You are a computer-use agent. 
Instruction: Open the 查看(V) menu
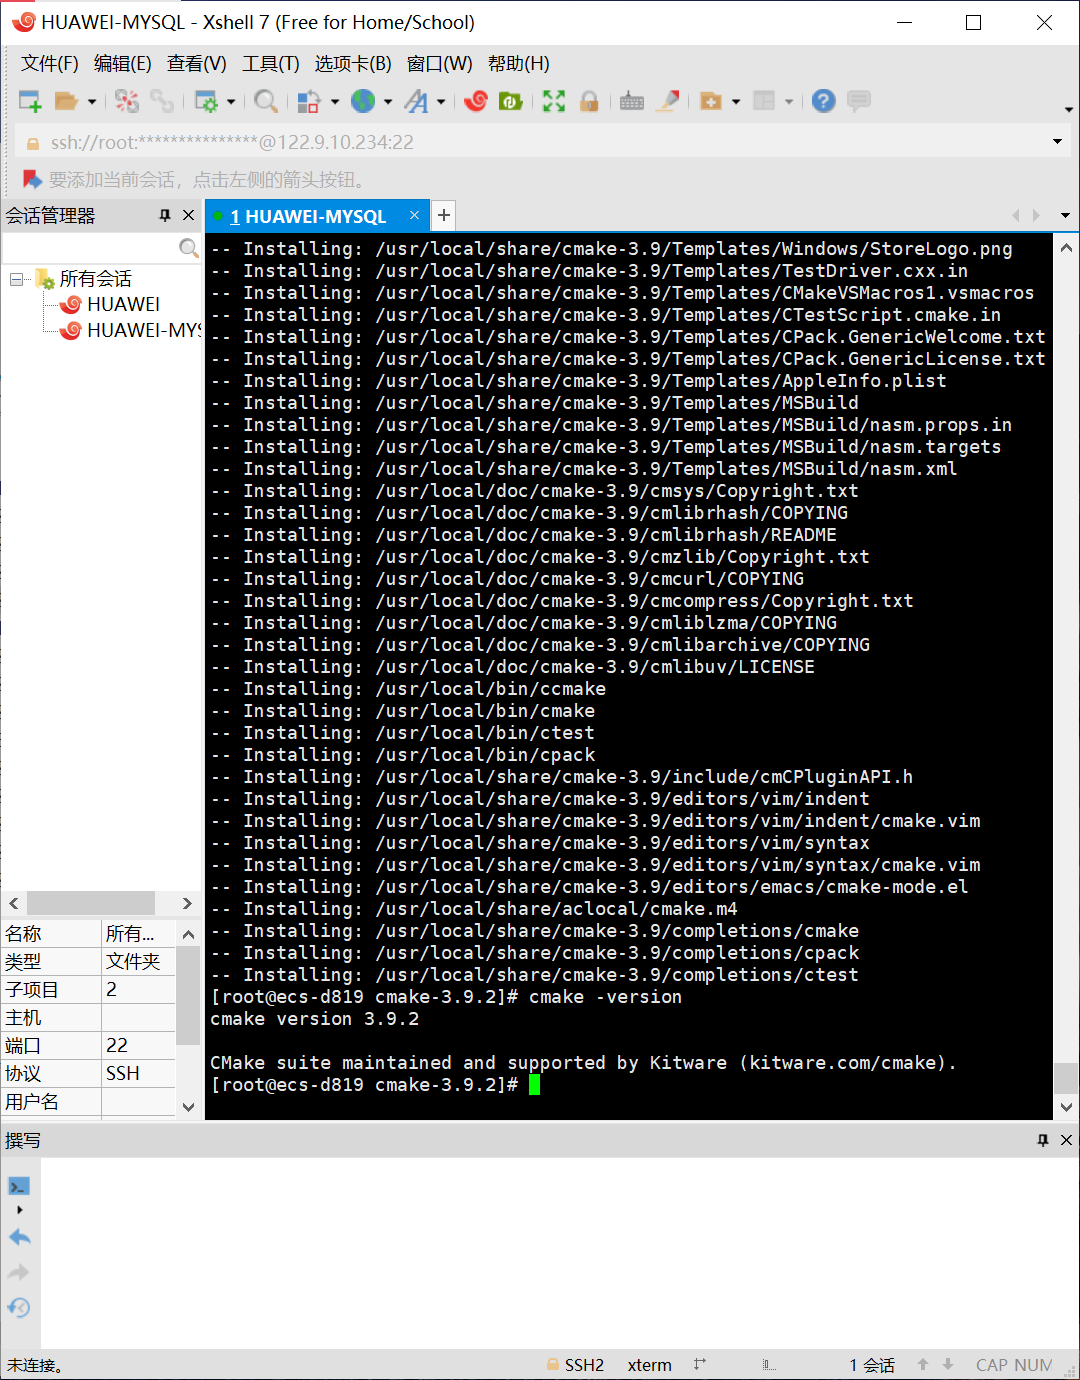pos(197,63)
